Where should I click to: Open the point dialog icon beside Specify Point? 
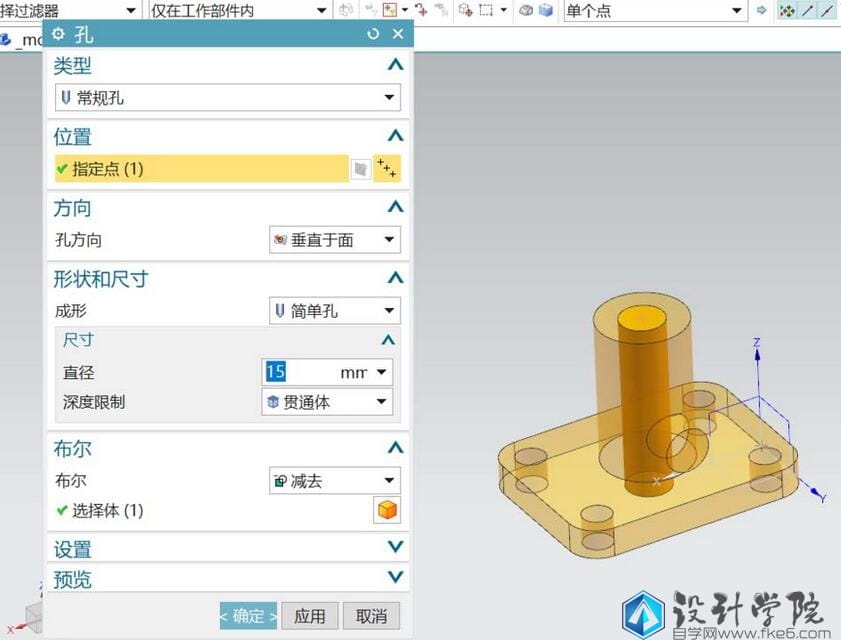point(387,168)
